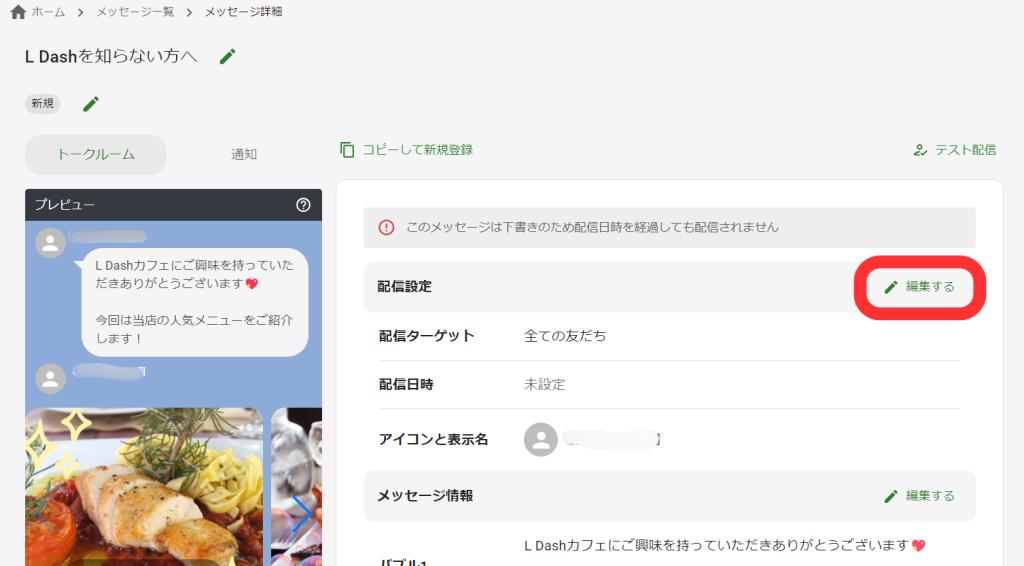This screenshot has height=566, width=1024.
Task: Click 未設定 delivery date value
Action: pyautogui.click(x=545, y=385)
